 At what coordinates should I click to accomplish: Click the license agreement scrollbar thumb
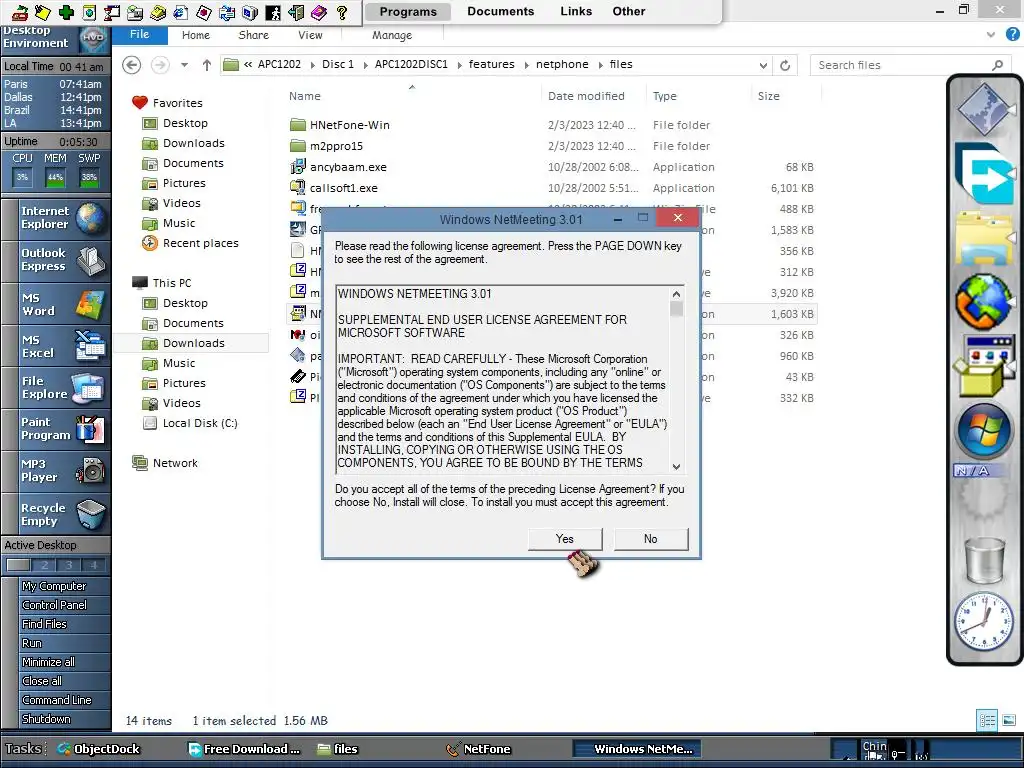[677, 308]
